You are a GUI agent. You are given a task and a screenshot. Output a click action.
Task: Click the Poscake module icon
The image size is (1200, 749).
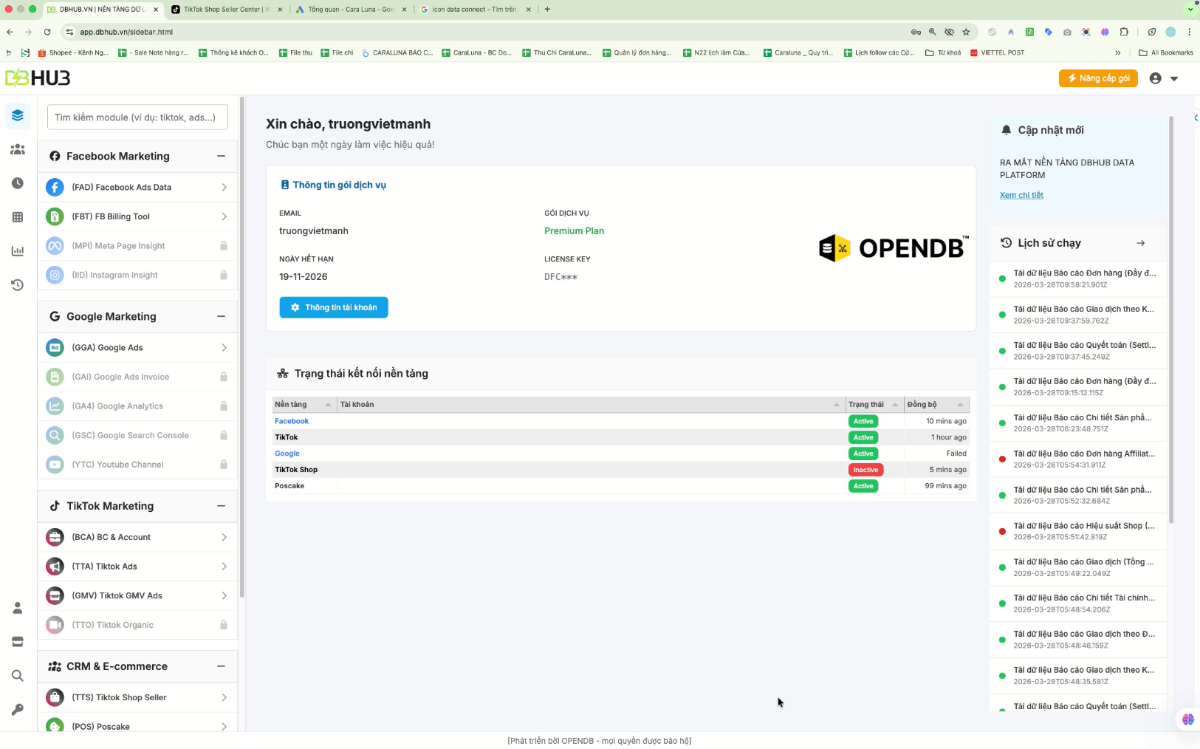55,726
